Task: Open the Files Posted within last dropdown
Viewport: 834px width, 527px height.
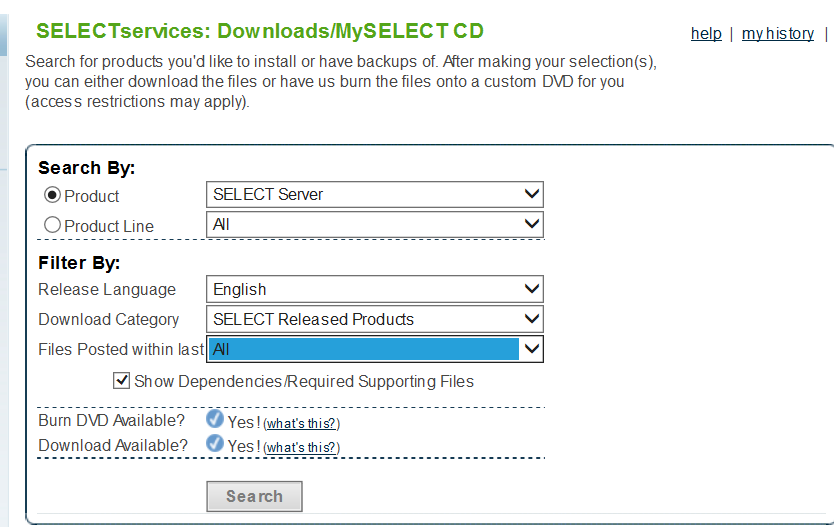Action: pyautogui.click(x=374, y=349)
